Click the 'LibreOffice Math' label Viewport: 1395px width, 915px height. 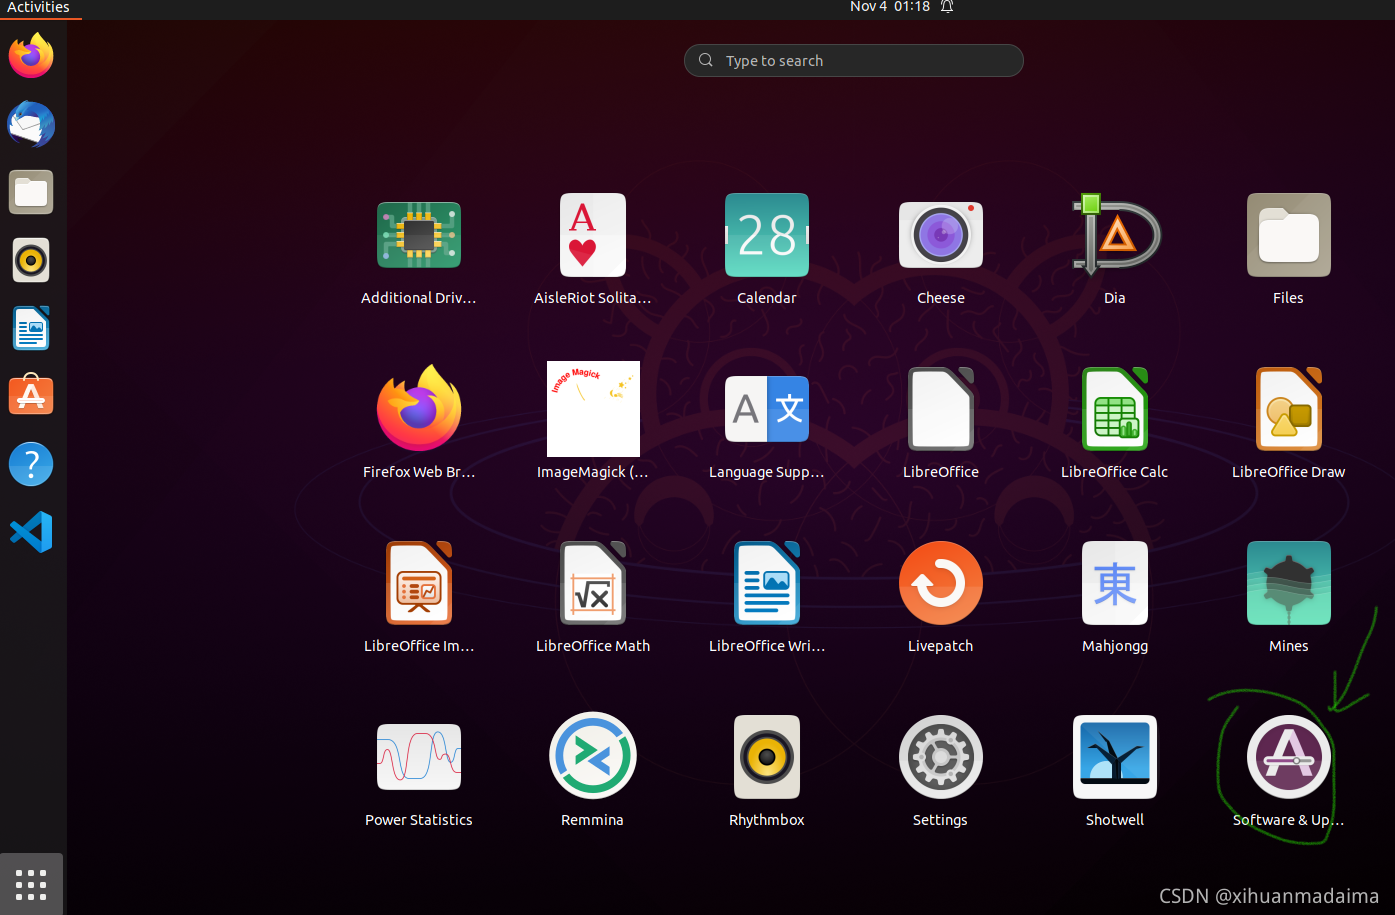(593, 646)
